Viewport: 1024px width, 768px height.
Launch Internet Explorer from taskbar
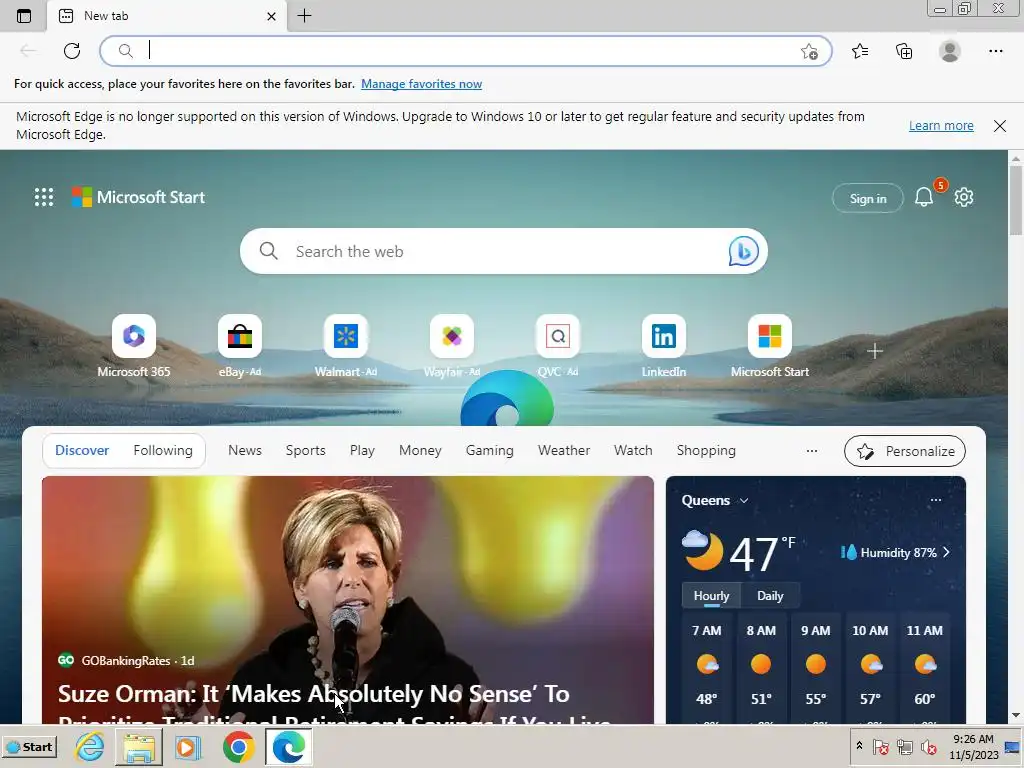click(89, 747)
